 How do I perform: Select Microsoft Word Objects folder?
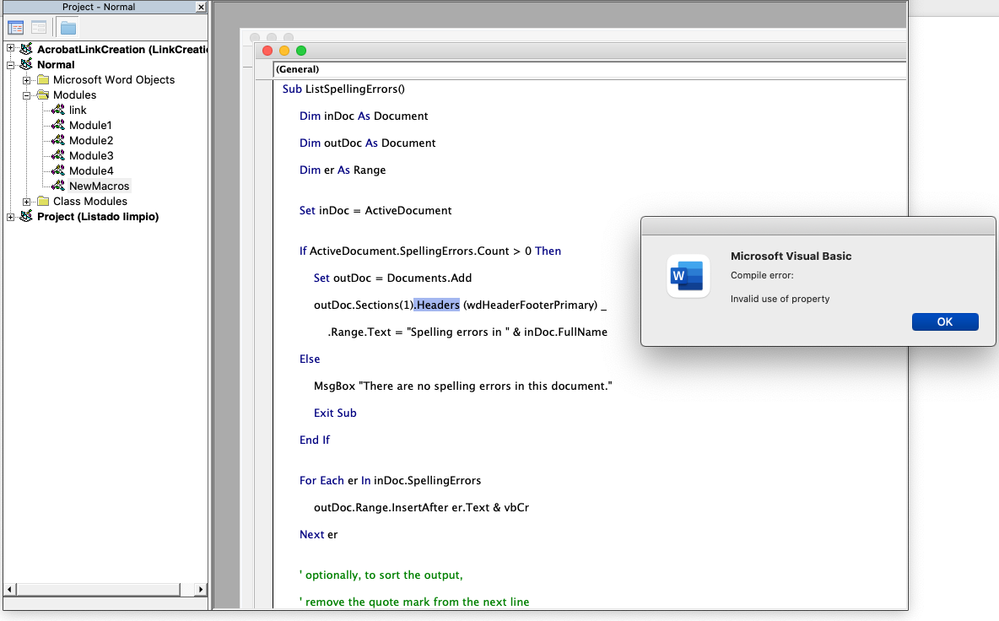coord(113,80)
